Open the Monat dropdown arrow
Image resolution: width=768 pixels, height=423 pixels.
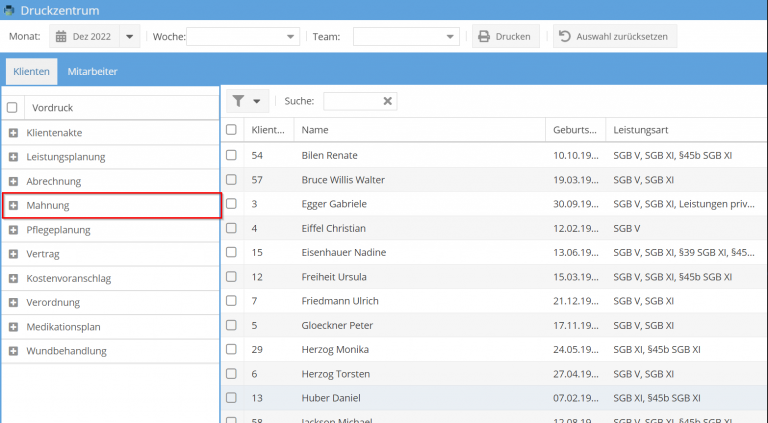130,37
